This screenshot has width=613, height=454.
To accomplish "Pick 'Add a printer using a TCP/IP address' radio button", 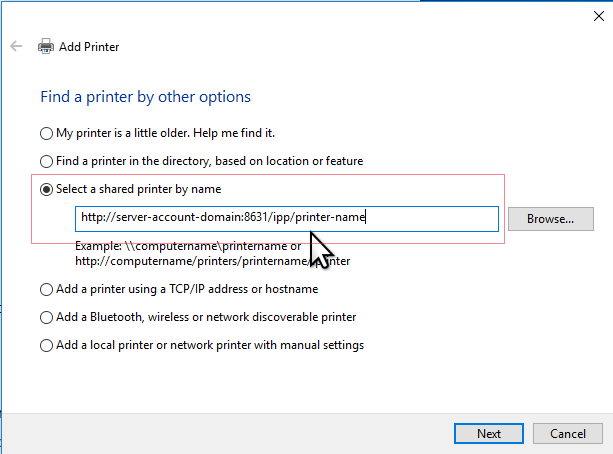I will pos(46,289).
